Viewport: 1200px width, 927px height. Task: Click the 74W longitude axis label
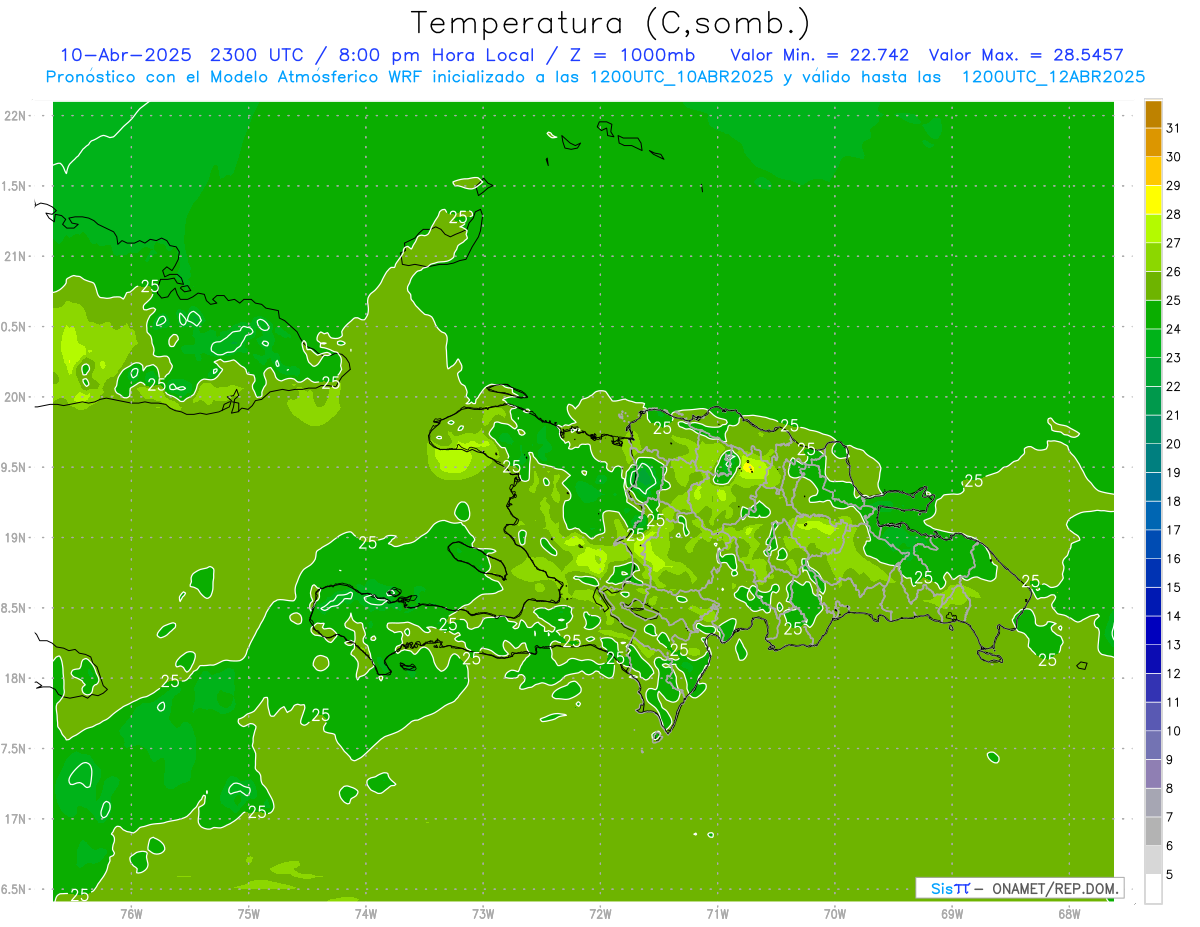pos(366,914)
